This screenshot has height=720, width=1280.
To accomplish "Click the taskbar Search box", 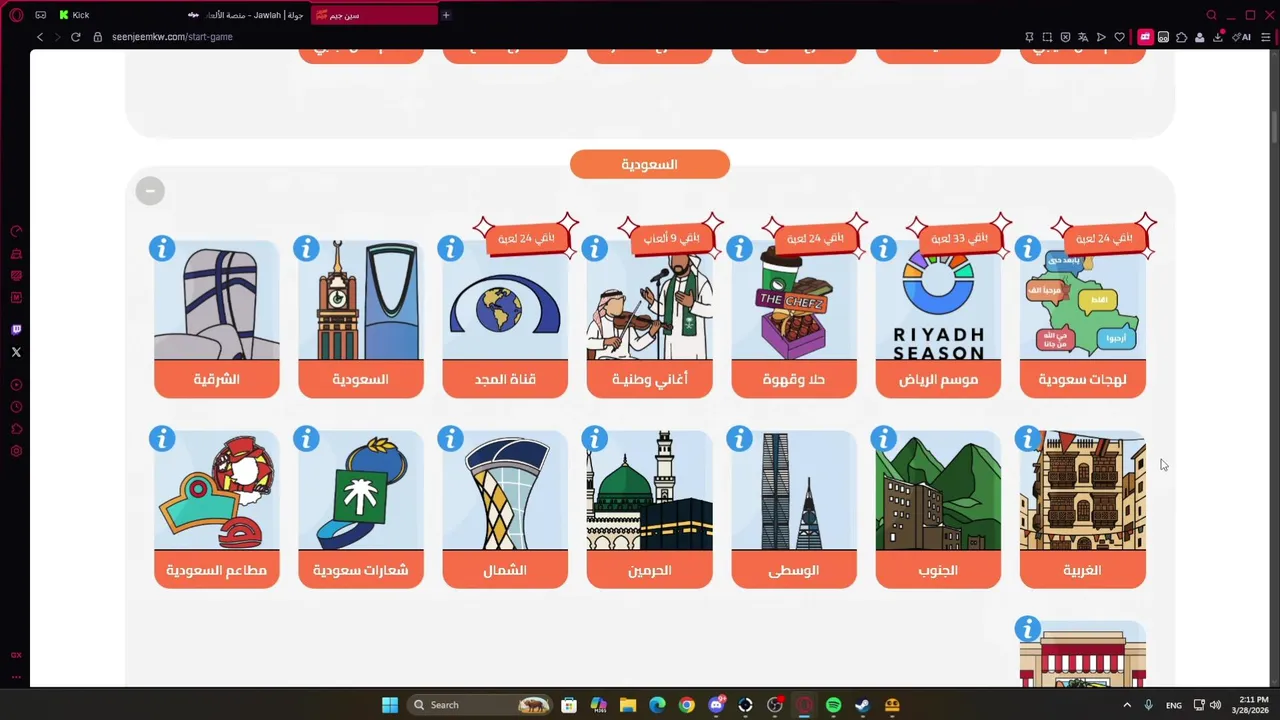I will [x=481, y=705].
